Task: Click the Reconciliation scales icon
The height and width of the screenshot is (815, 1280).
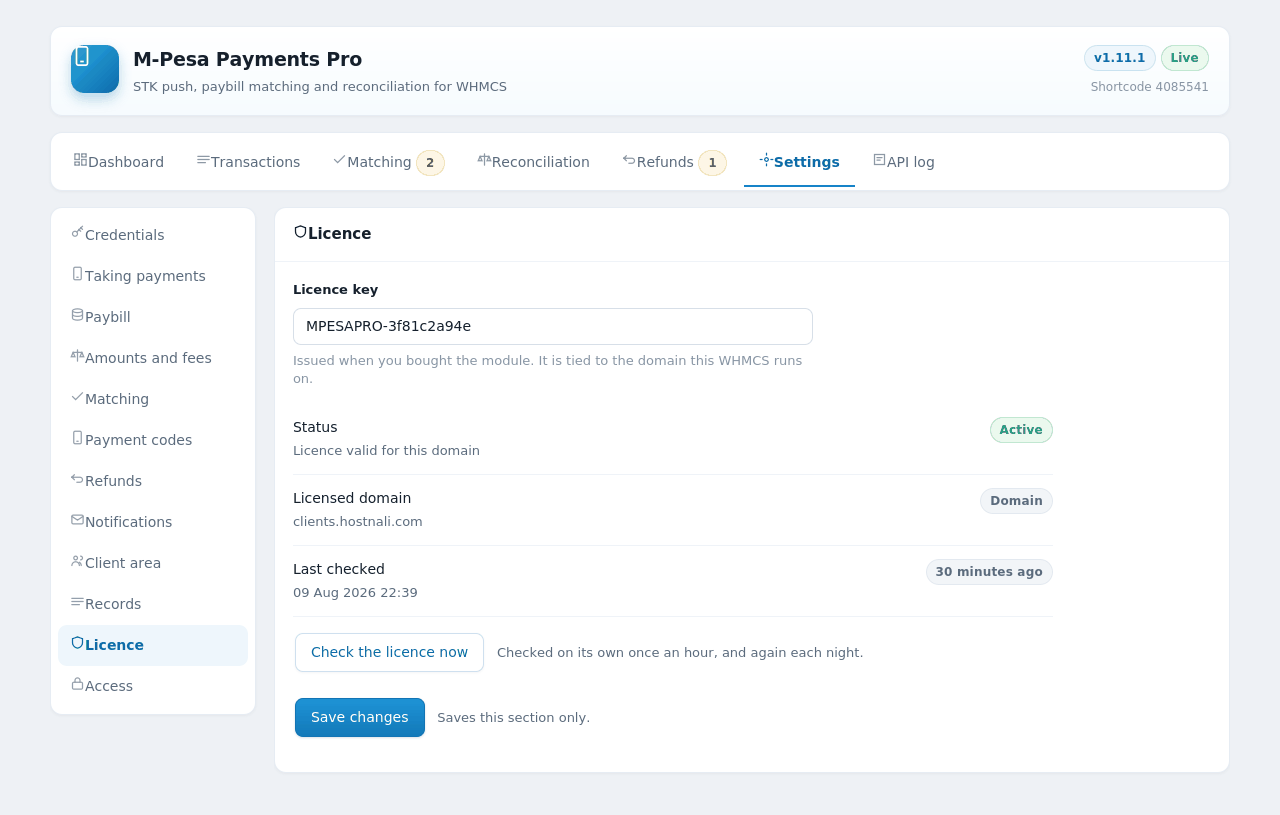Action: [x=484, y=159]
